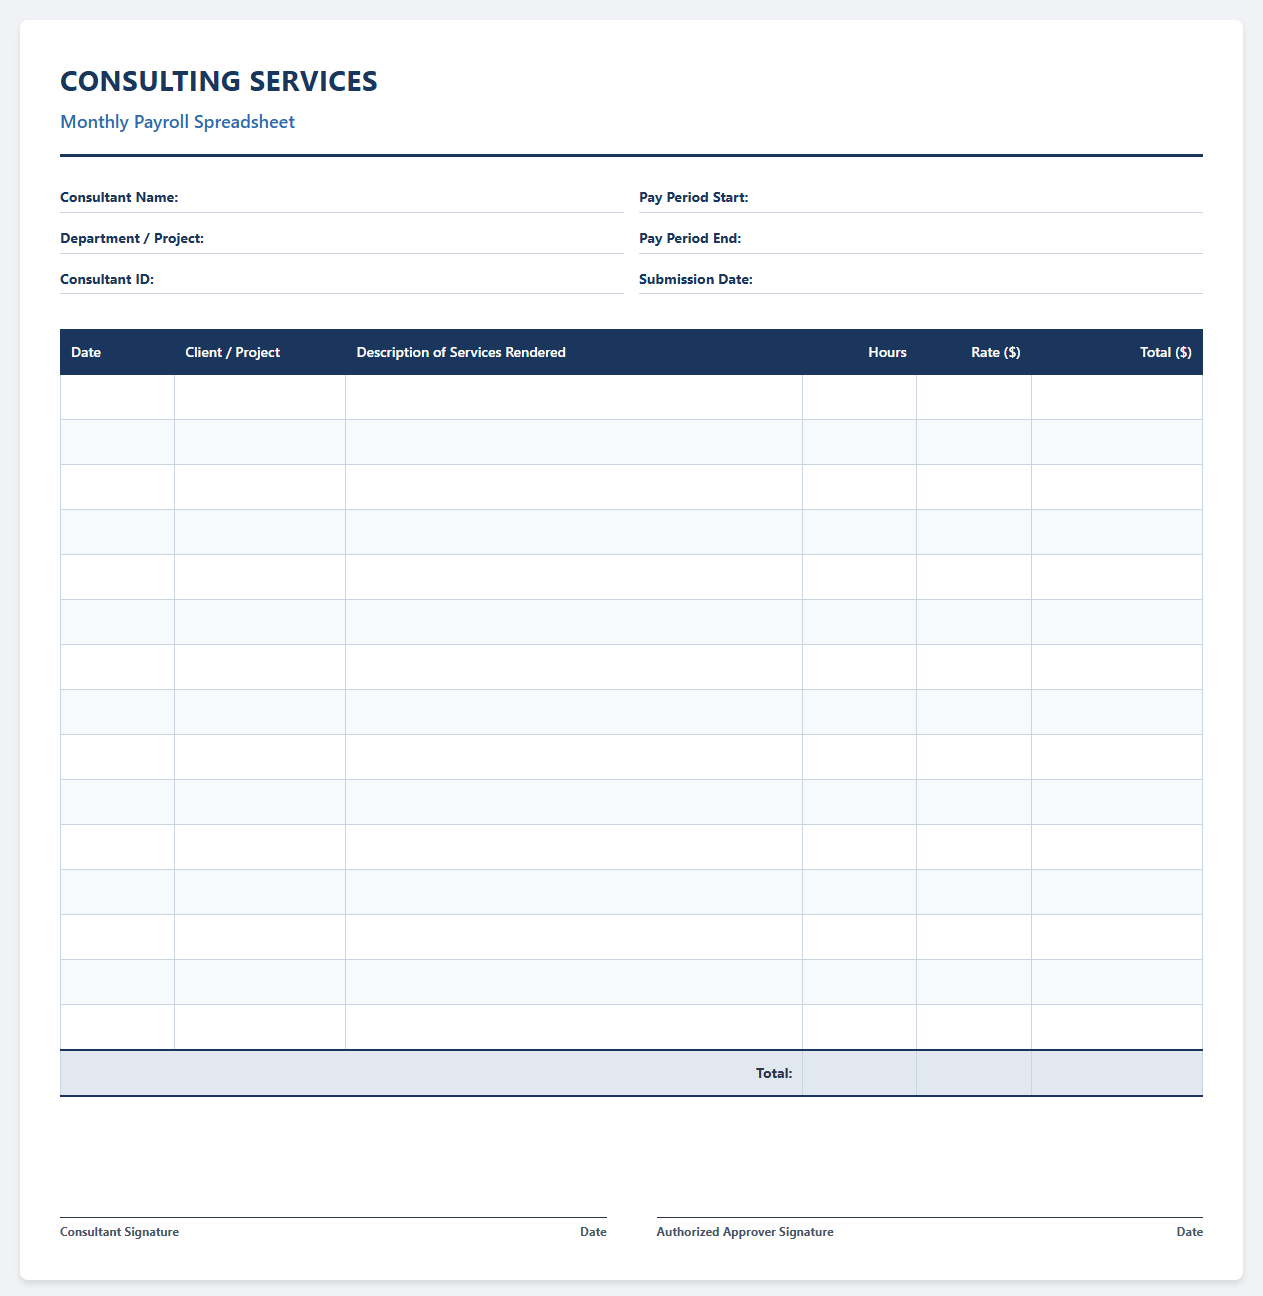Image resolution: width=1263 pixels, height=1296 pixels.
Task: Click the Rate ($) column header
Action: [974, 352]
